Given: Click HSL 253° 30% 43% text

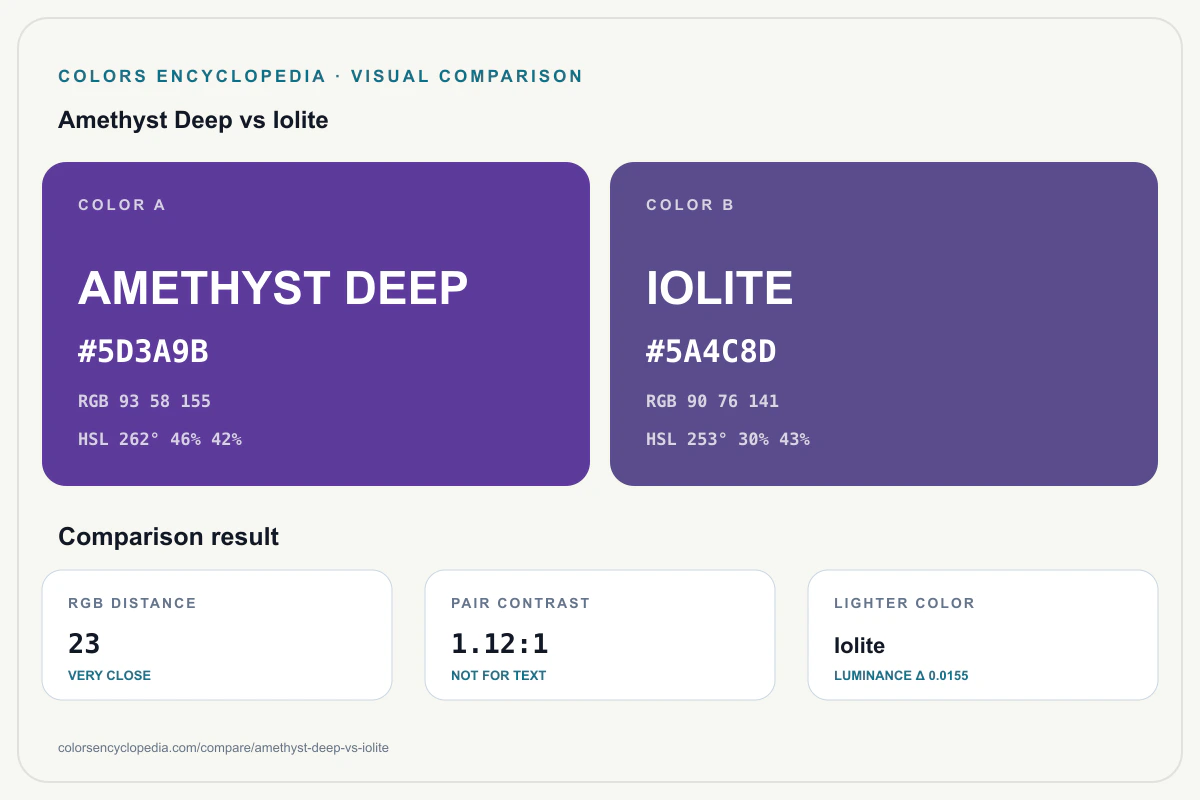Looking at the screenshot, I should [728, 439].
